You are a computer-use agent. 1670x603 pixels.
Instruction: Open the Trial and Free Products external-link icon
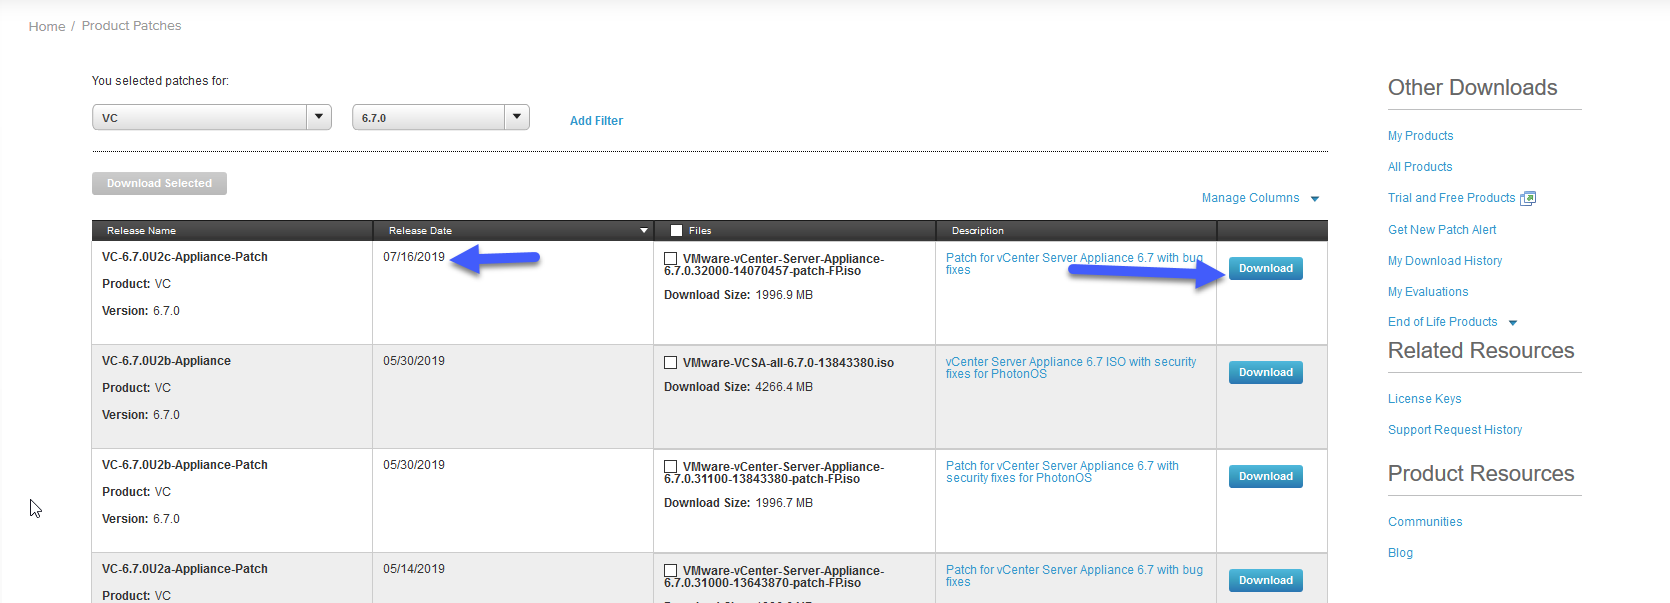[1527, 198]
